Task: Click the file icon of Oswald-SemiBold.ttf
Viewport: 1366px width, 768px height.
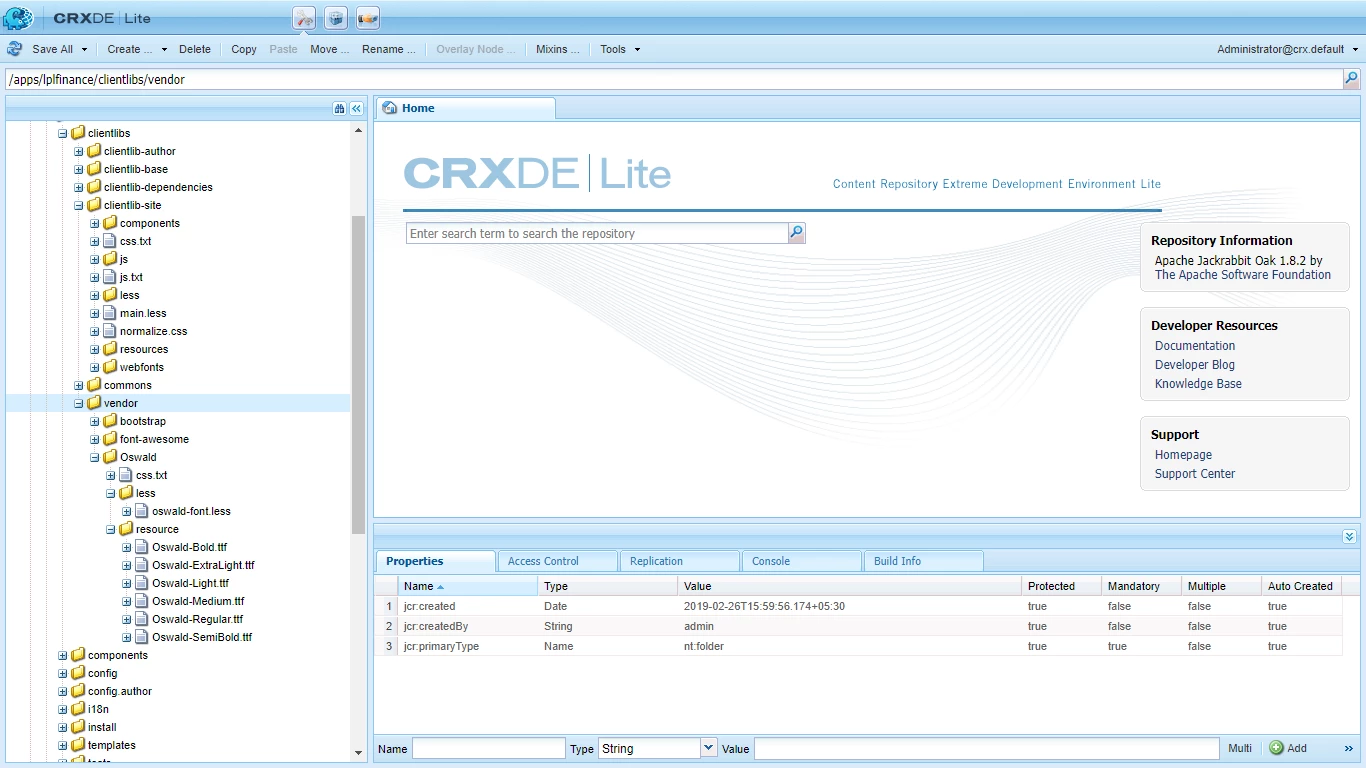Action: pos(142,637)
